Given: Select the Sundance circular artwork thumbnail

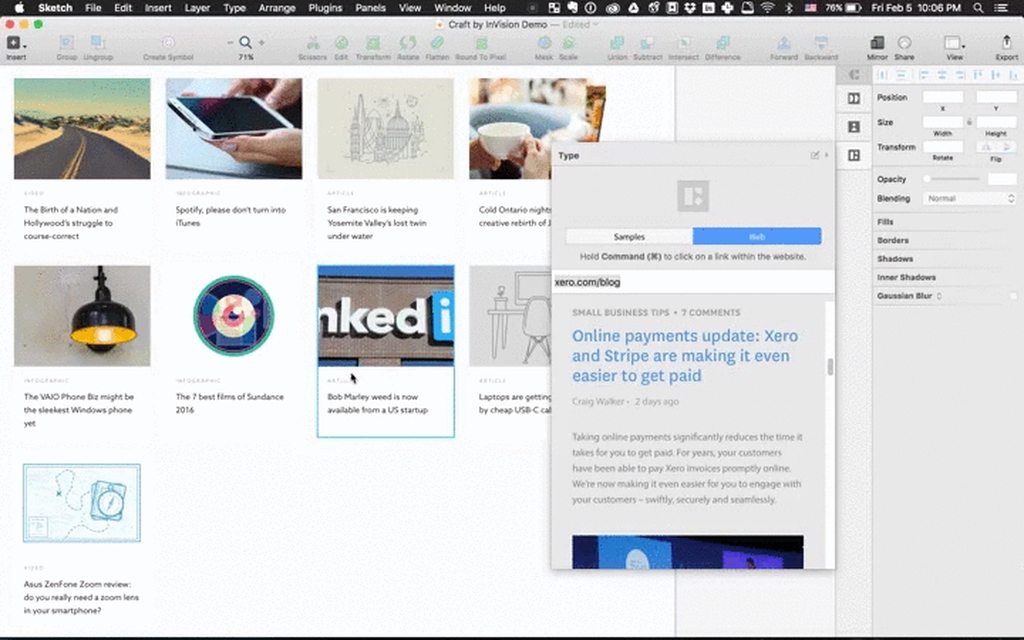Looking at the screenshot, I should (x=234, y=315).
